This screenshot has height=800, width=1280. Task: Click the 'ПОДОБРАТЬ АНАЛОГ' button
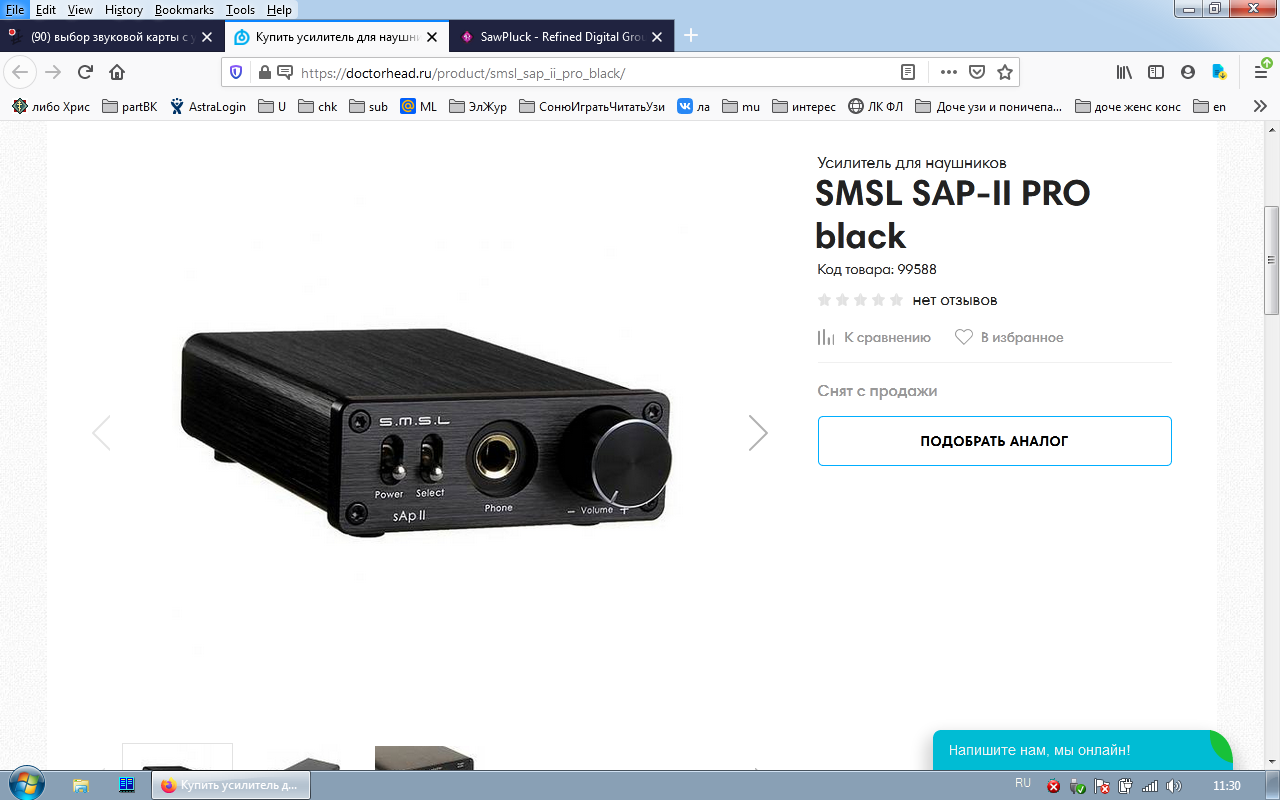point(995,441)
